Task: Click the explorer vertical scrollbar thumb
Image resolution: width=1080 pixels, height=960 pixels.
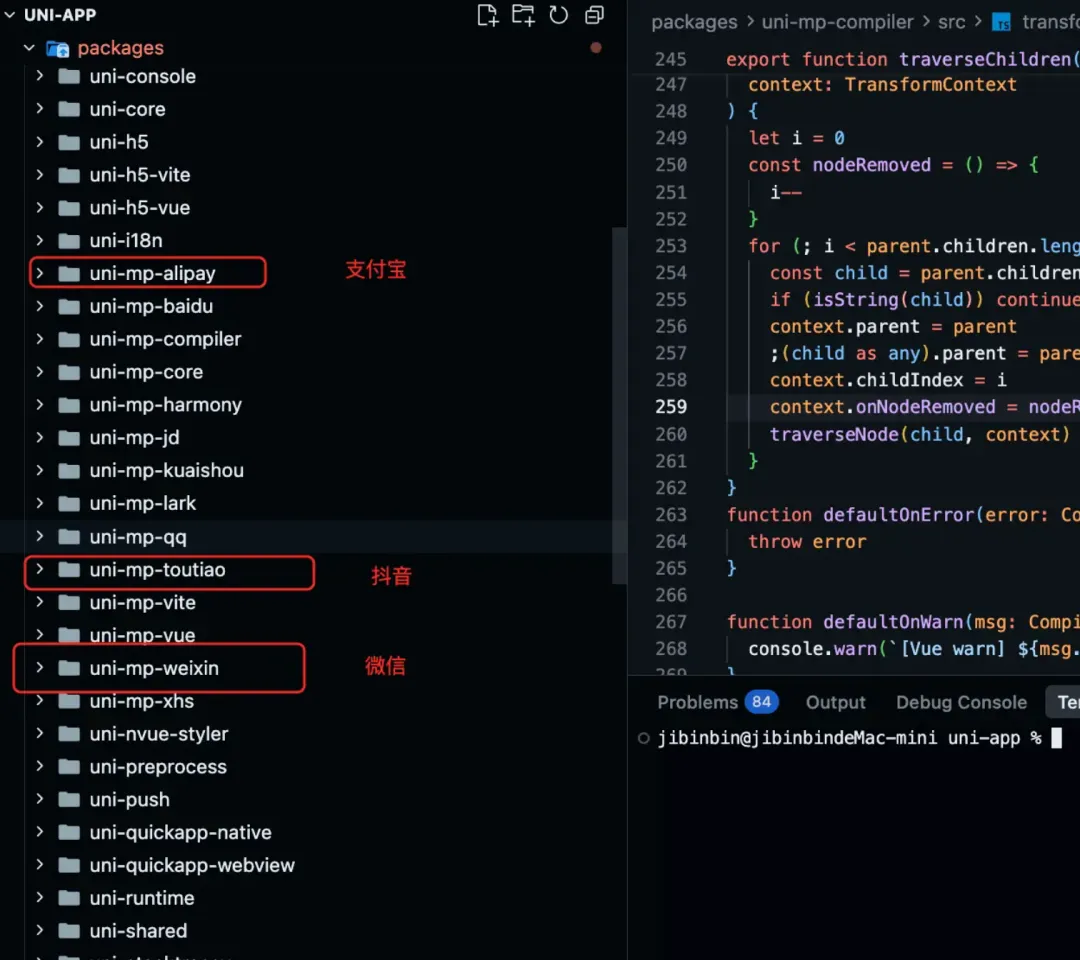Action: pos(619,406)
